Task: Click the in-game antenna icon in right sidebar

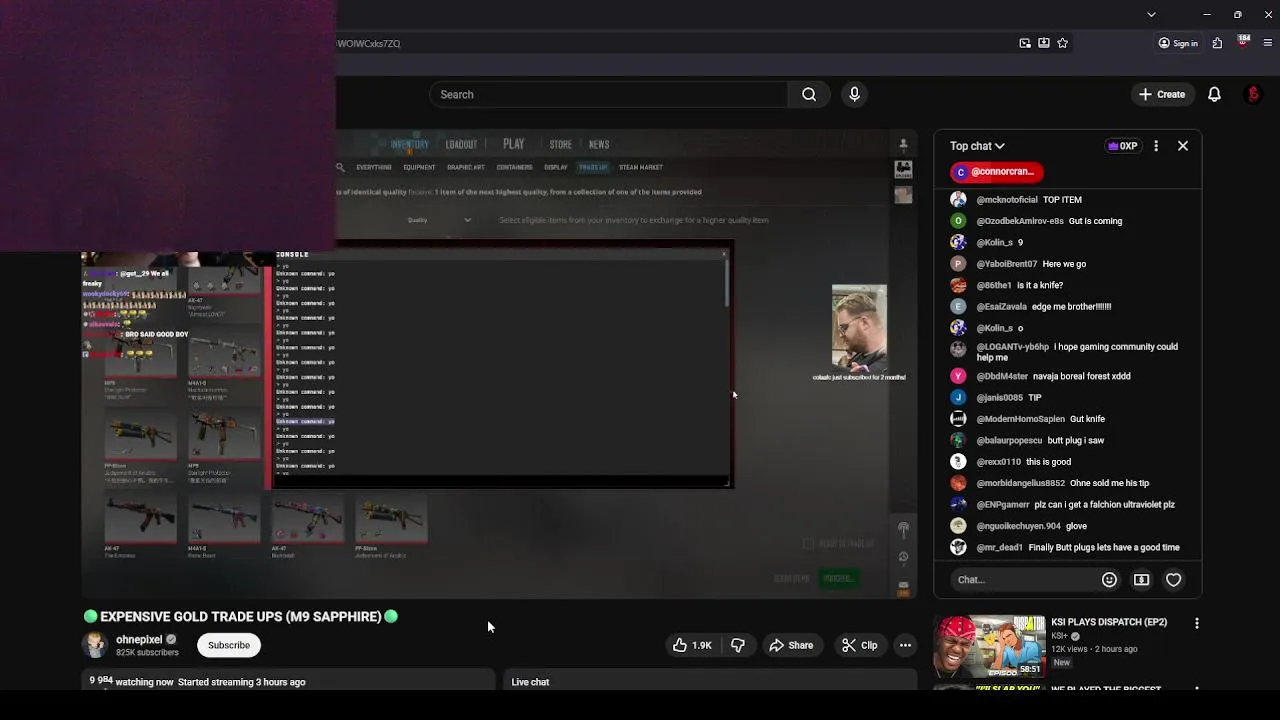Action: pos(903,529)
